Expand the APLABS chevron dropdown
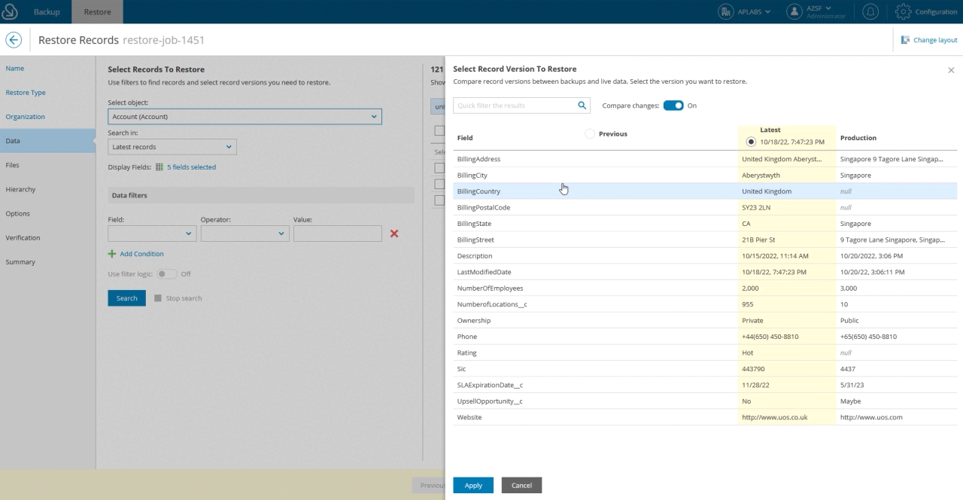 point(767,12)
